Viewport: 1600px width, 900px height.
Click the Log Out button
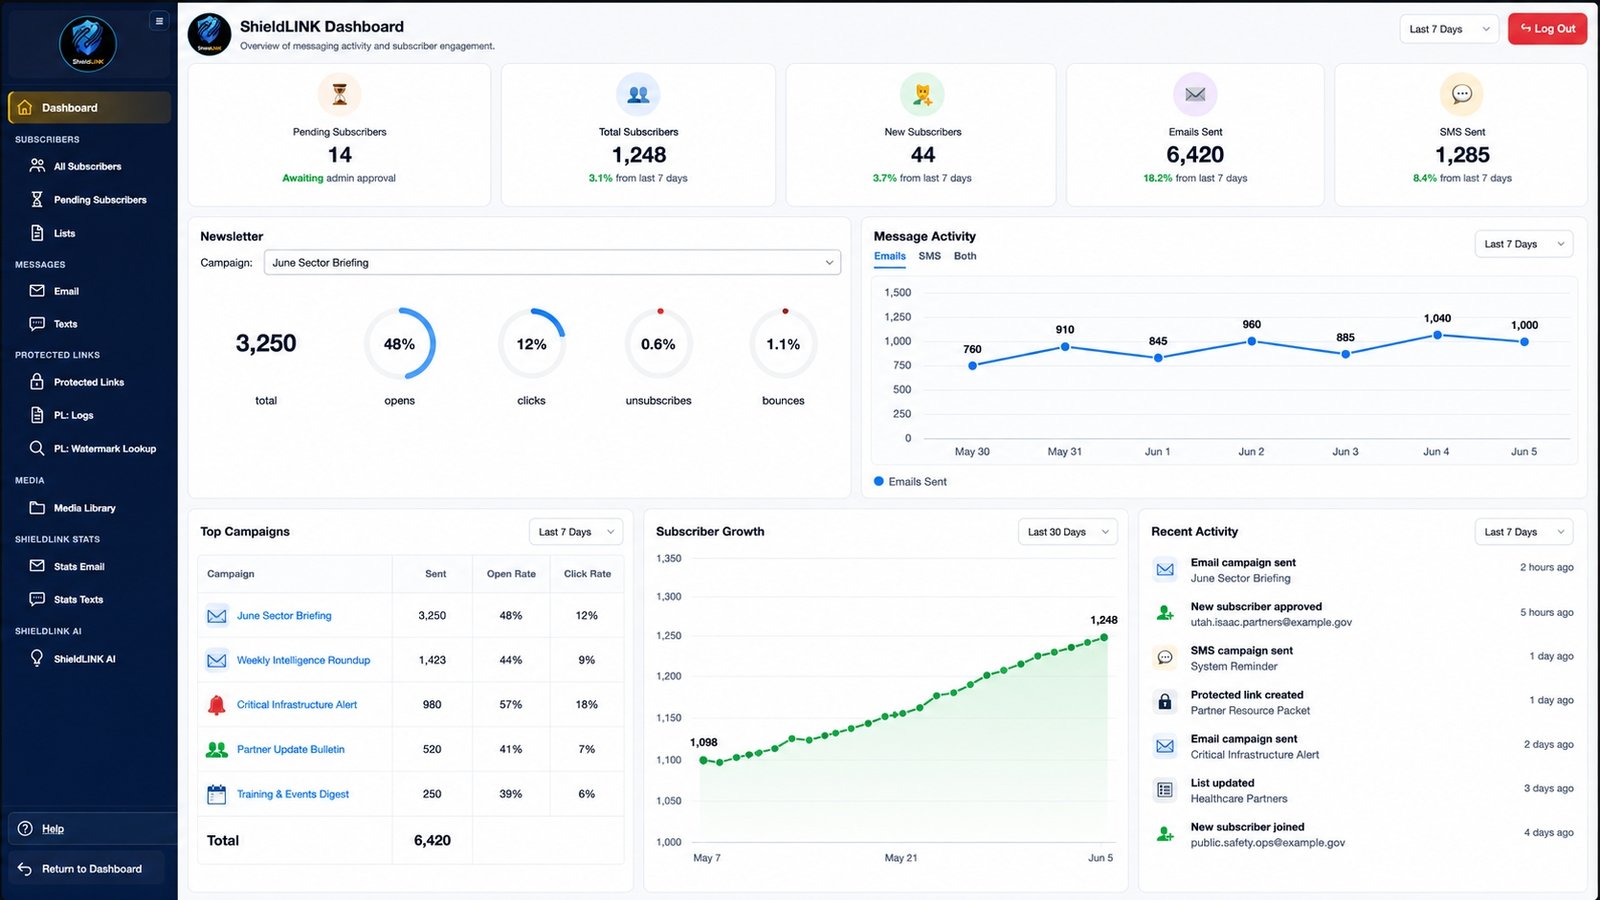1548,29
